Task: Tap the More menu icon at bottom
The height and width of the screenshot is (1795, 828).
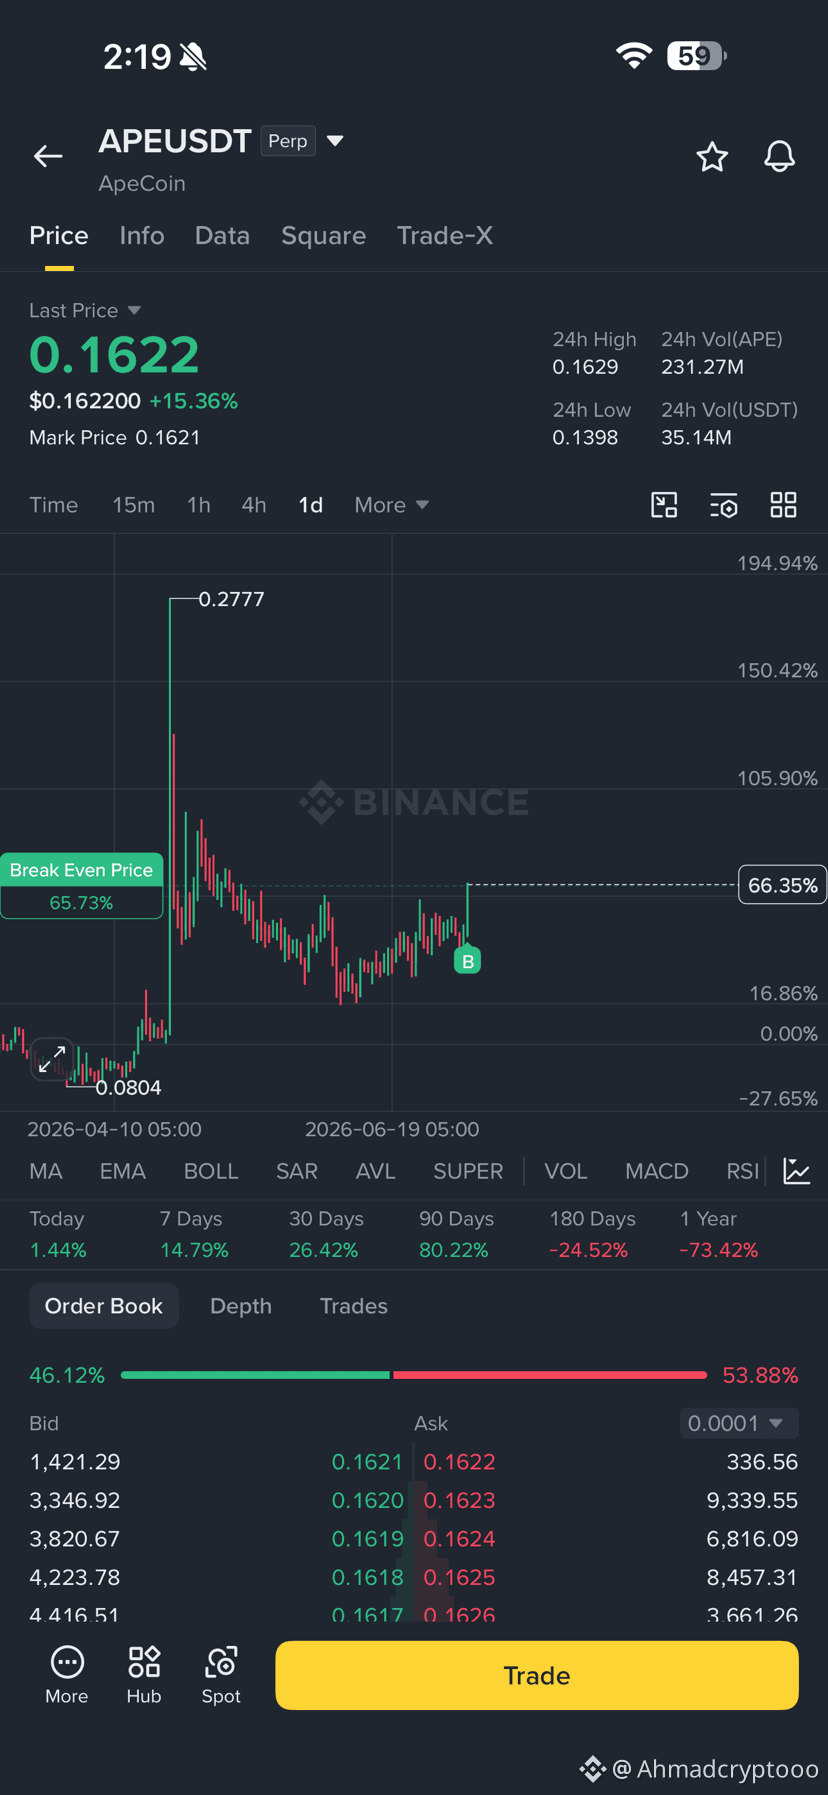Action: coord(67,1675)
